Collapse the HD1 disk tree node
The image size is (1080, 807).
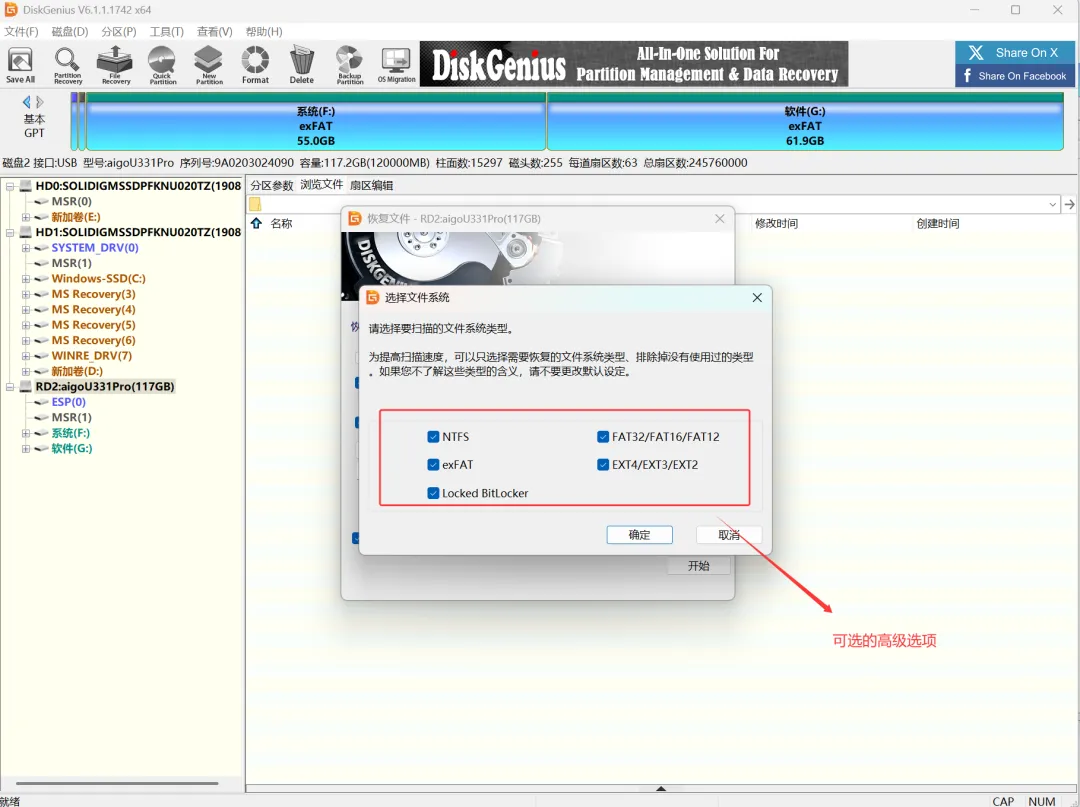(10, 233)
